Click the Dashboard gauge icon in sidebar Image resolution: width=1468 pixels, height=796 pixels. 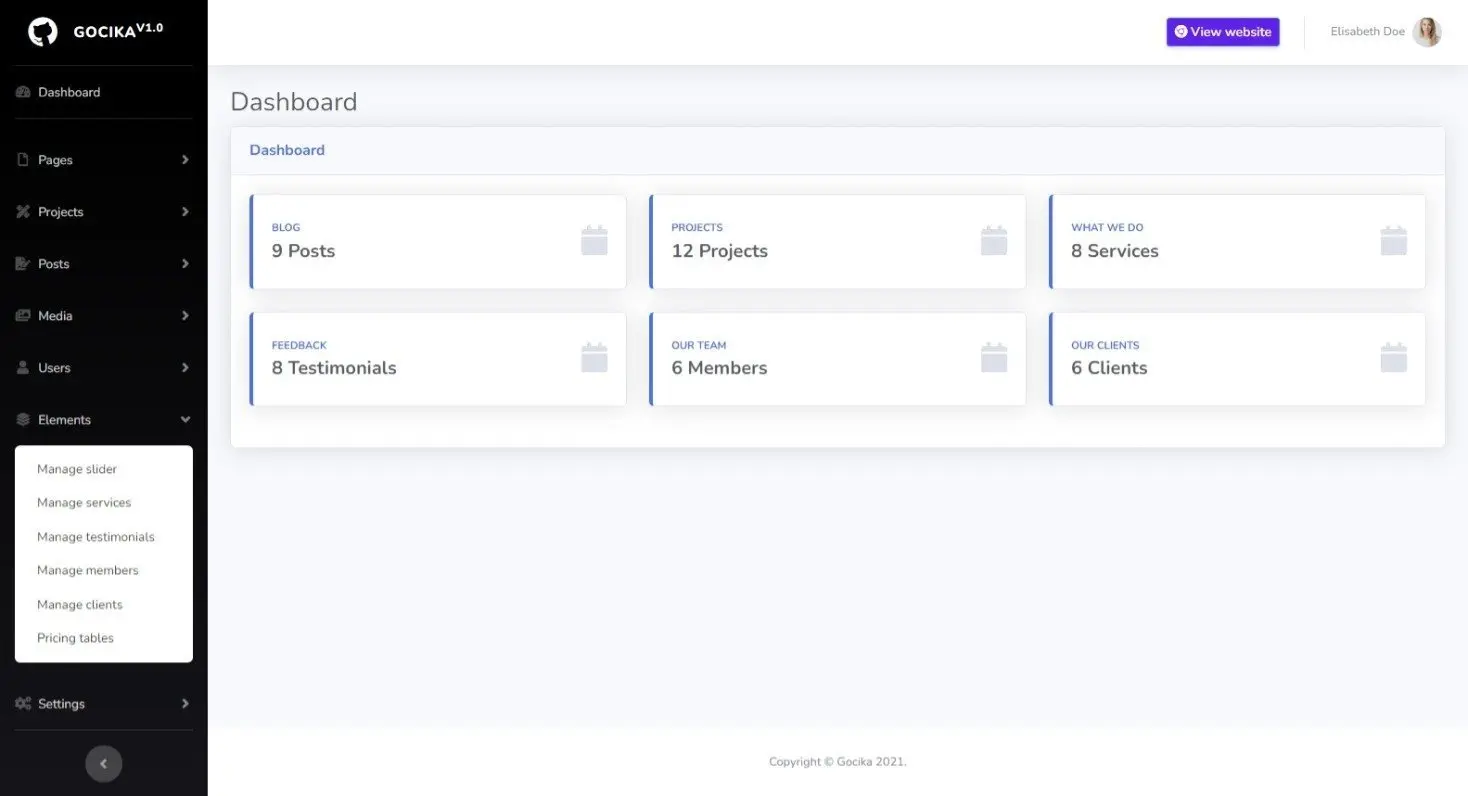23,92
